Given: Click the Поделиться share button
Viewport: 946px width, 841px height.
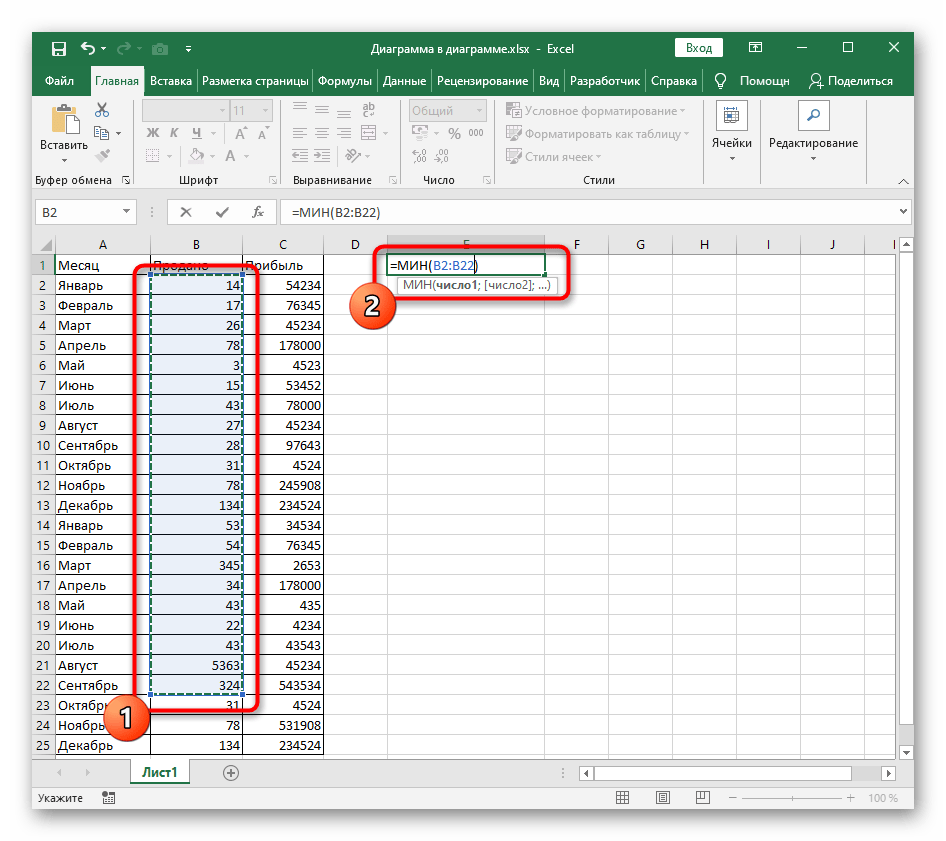Looking at the screenshot, I should tap(851, 81).
